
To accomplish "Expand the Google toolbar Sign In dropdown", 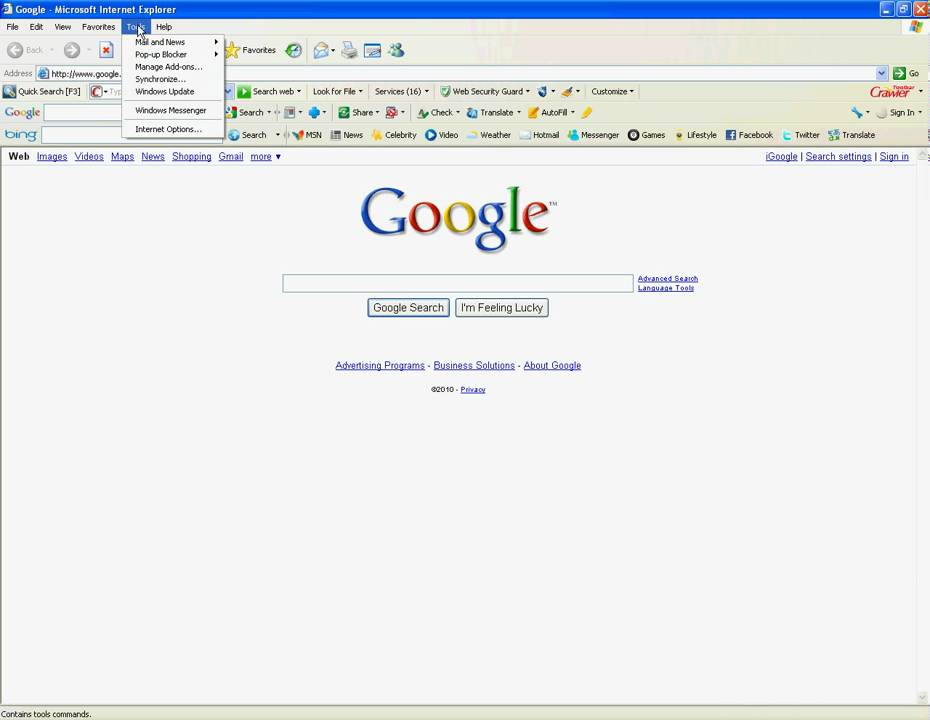I will pyautogui.click(x=920, y=112).
